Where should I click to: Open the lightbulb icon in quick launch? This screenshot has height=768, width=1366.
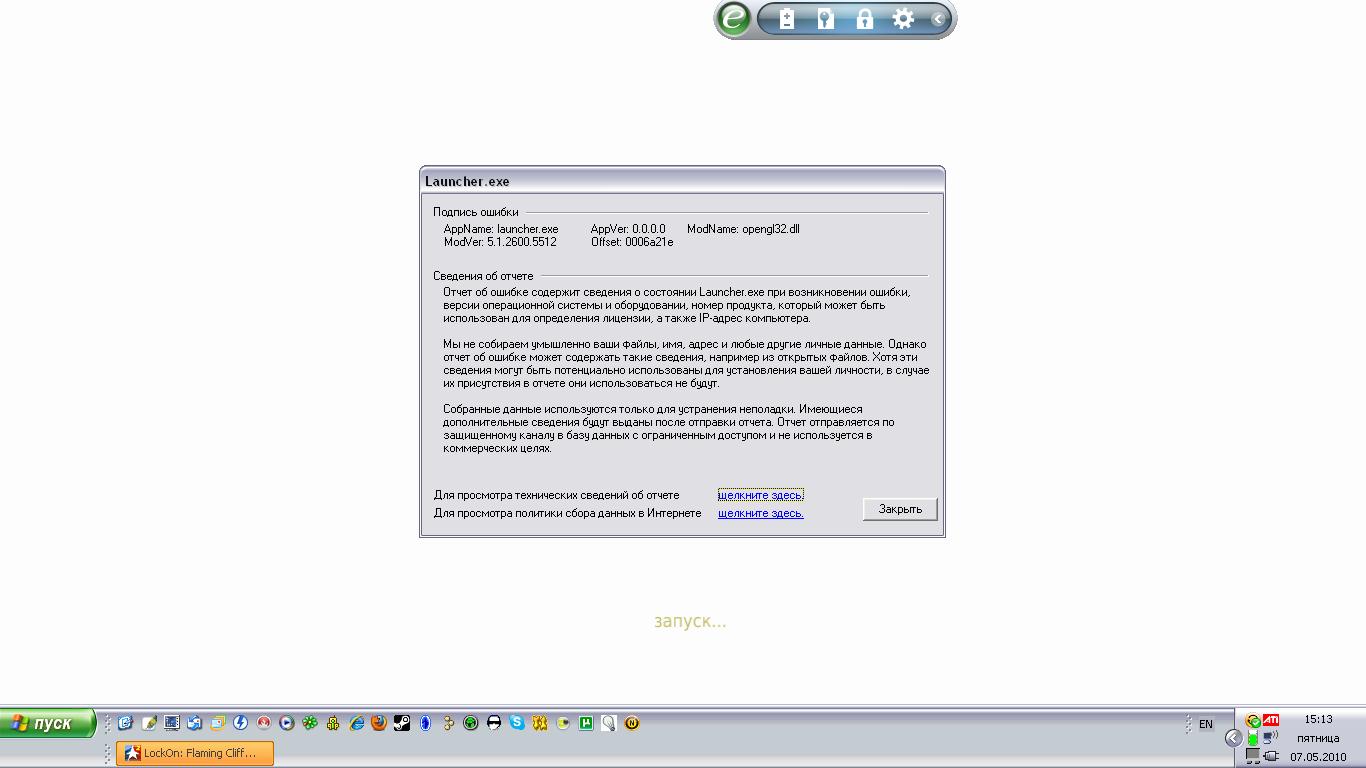pyautogui.click(x=609, y=723)
